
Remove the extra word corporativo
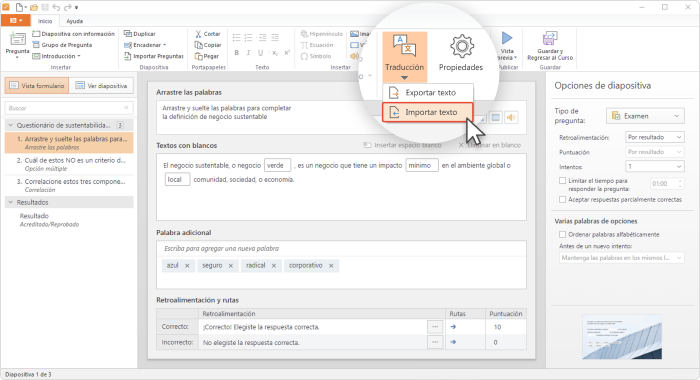pos(331,266)
